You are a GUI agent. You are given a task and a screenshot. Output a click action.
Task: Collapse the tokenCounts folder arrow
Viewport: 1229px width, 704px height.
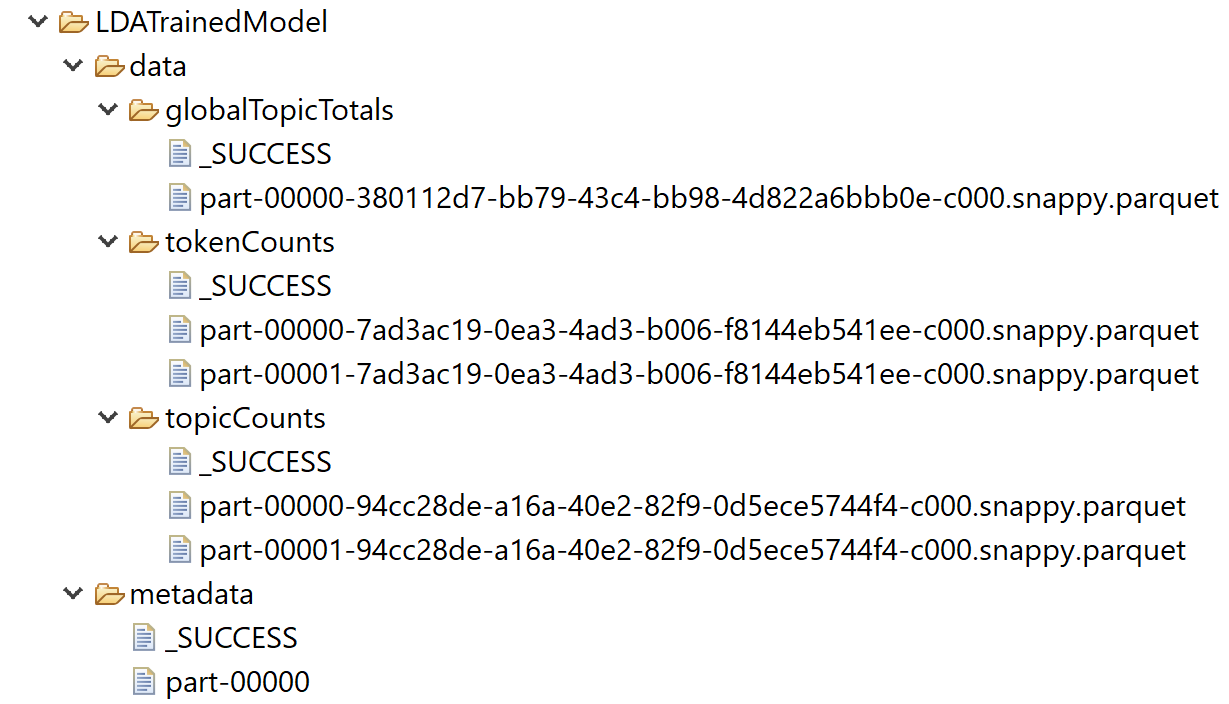(108, 242)
